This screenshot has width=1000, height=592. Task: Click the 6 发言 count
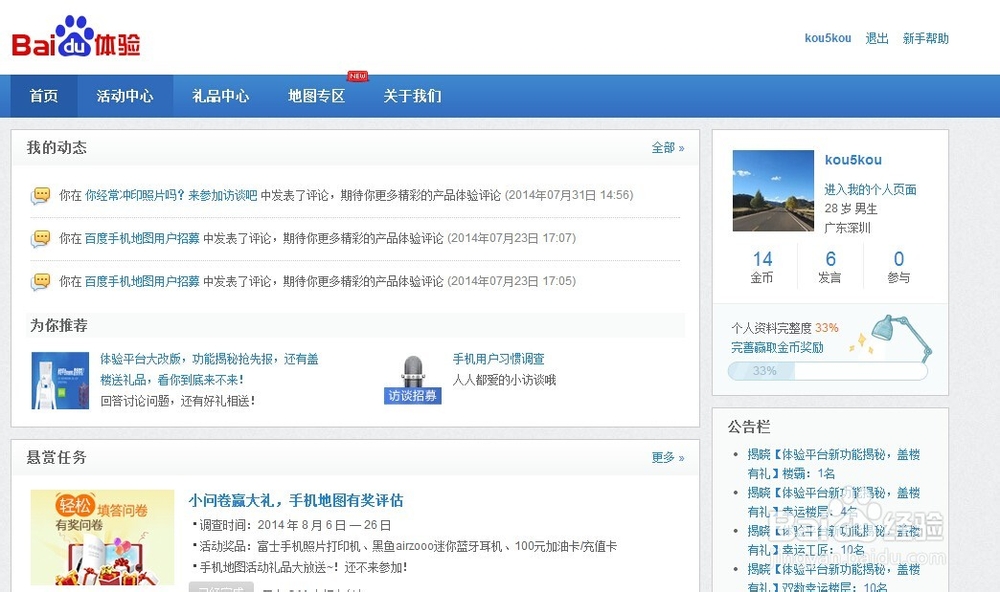pyautogui.click(x=830, y=267)
